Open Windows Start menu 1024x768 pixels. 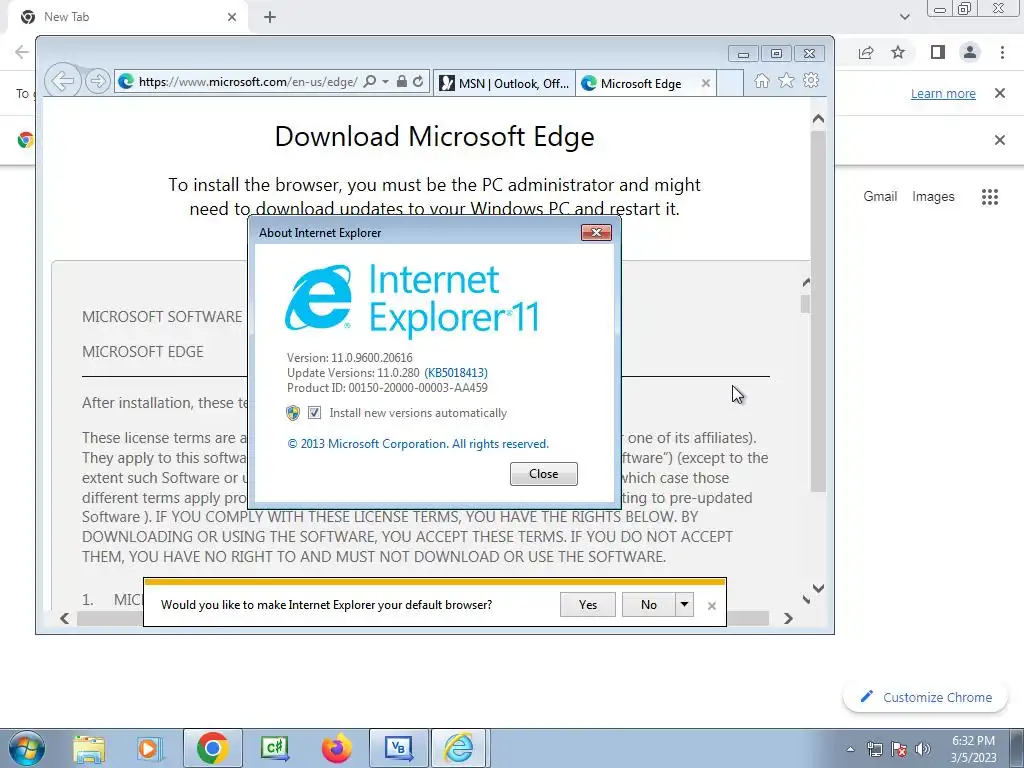27,748
